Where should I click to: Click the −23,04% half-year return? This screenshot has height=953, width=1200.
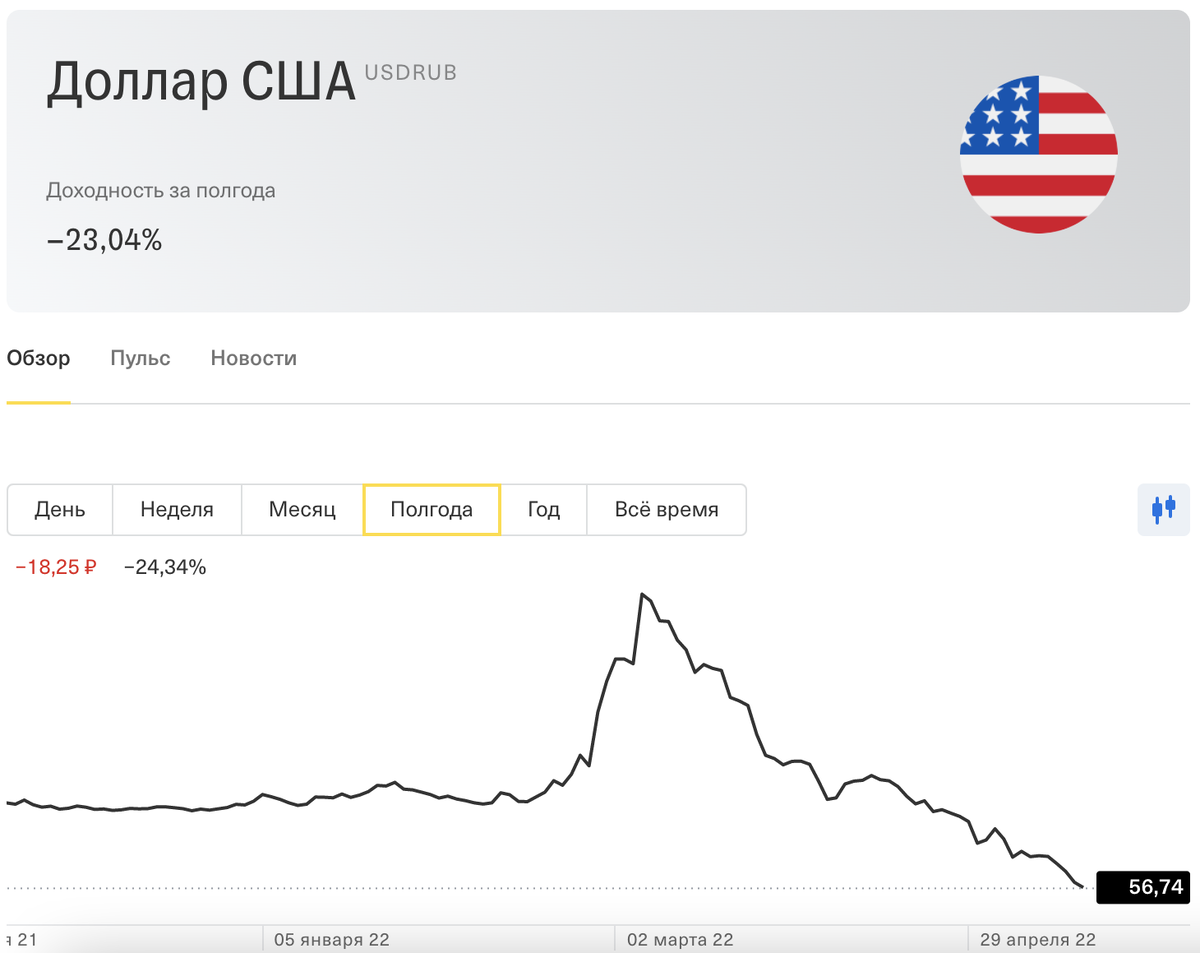[x=104, y=240]
